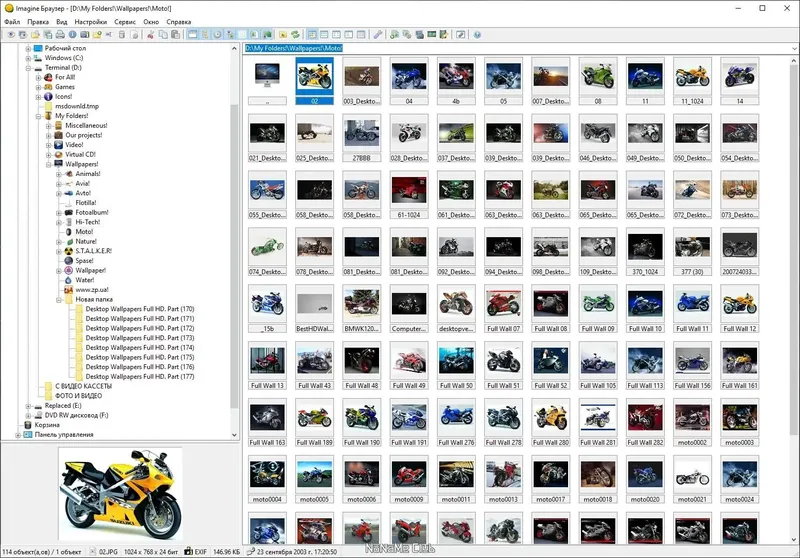800x558 pixels.
Task: Click the delete trash can icon
Action: [x=122, y=35]
